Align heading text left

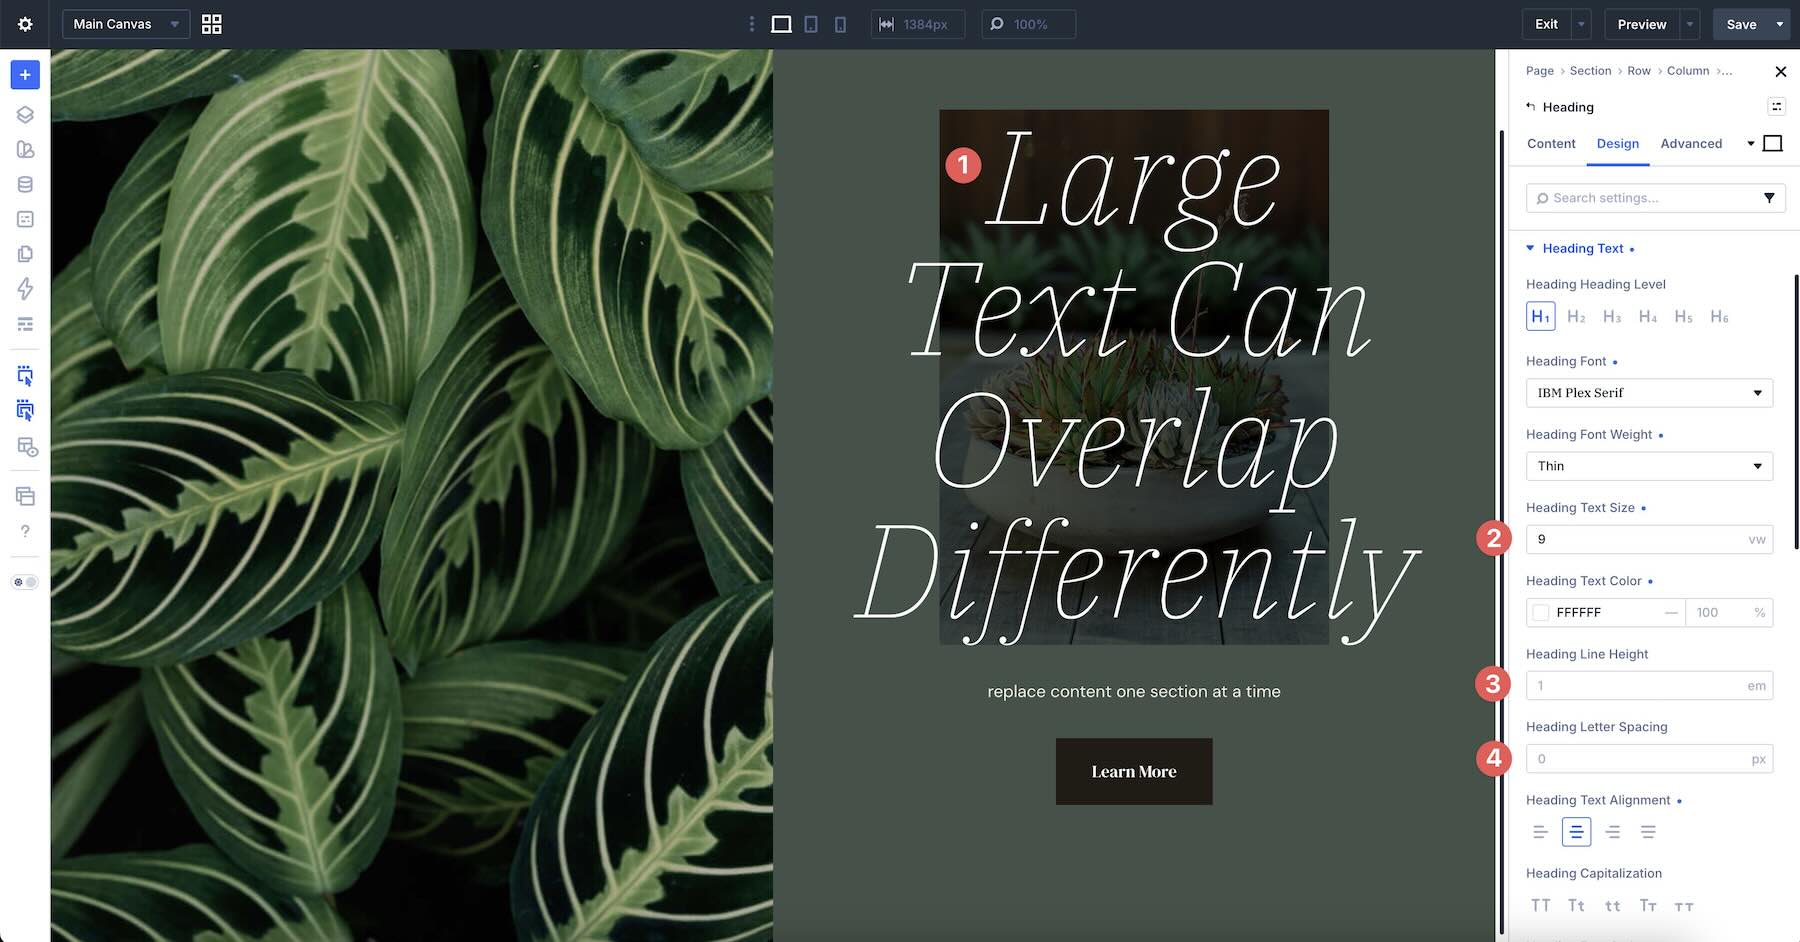(1540, 832)
